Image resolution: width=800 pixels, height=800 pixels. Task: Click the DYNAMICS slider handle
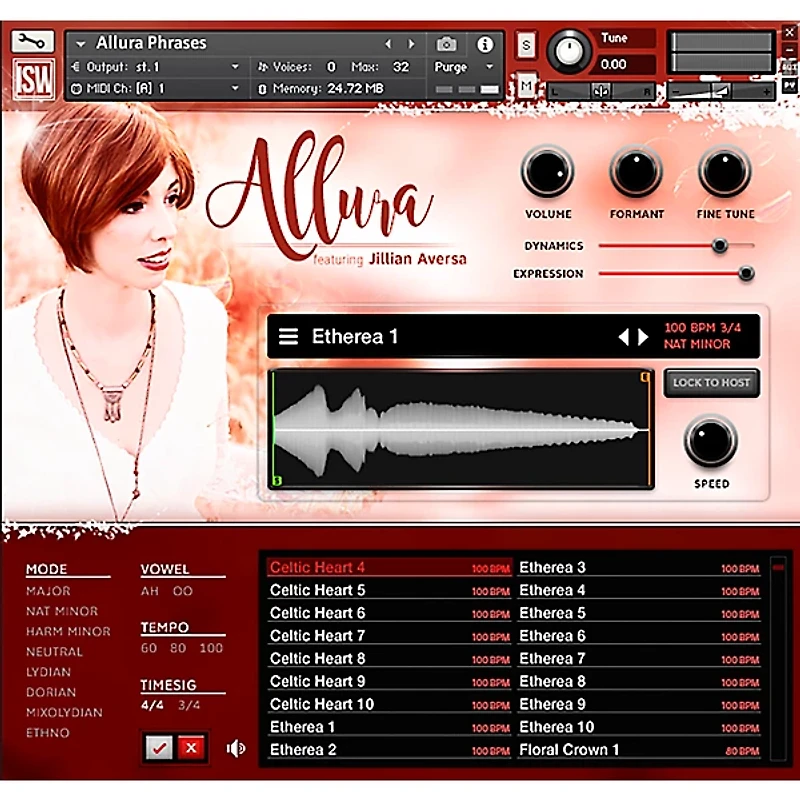point(719,246)
